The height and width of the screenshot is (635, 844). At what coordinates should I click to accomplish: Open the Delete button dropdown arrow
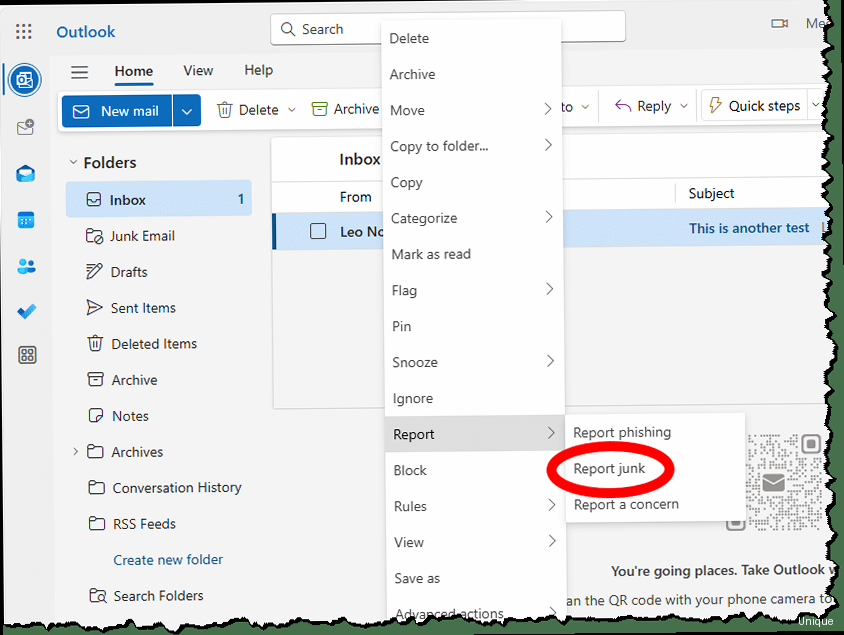point(292,109)
